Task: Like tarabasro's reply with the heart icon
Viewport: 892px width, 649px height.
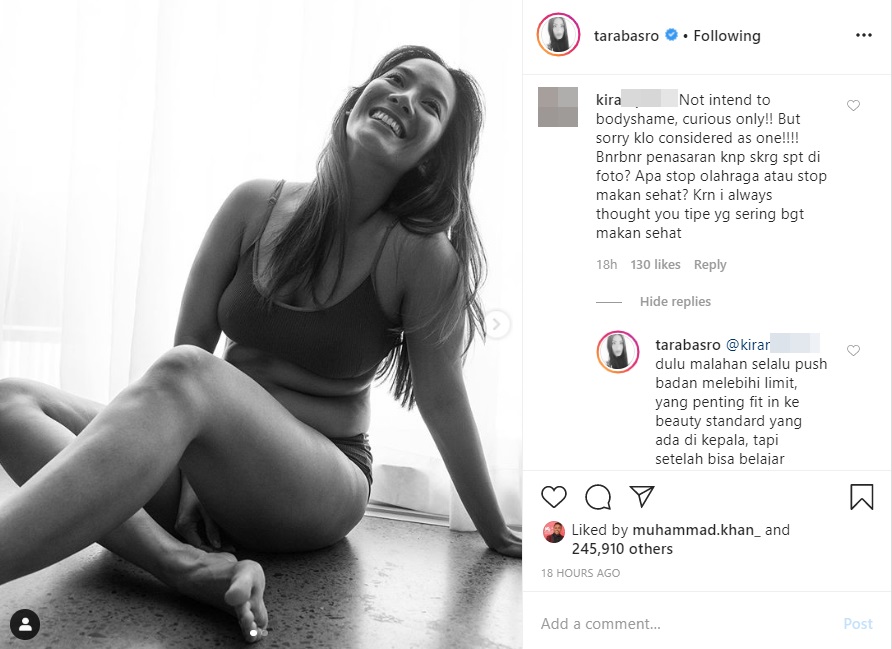Action: click(853, 350)
